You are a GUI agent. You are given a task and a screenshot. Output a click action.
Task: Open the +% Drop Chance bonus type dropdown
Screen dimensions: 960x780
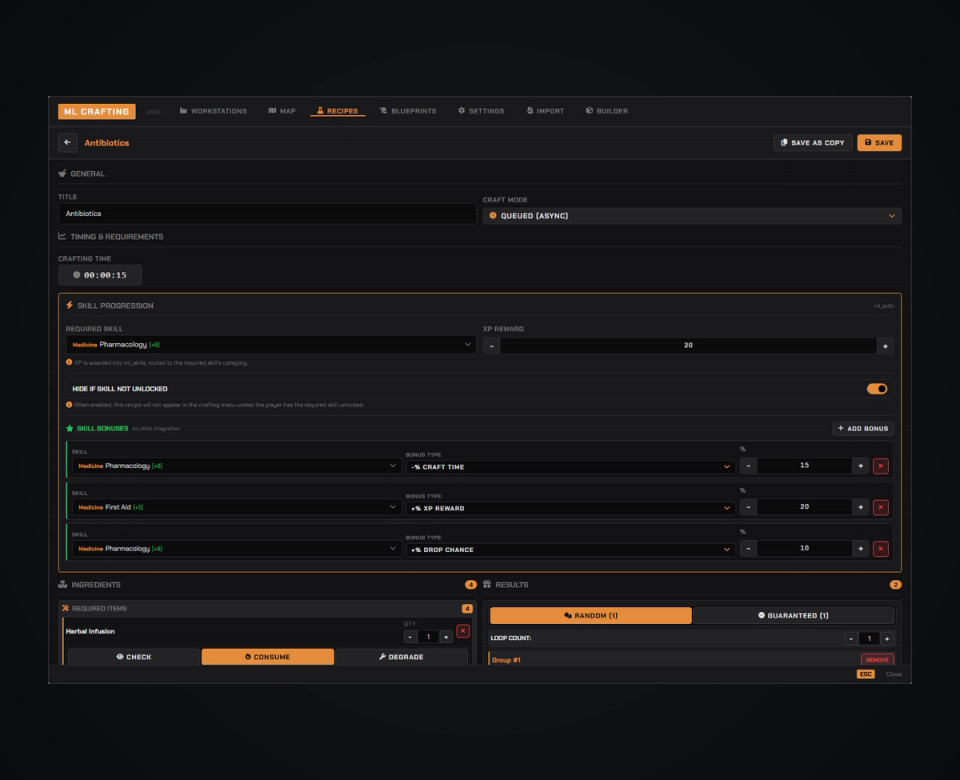click(x=570, y=549)
